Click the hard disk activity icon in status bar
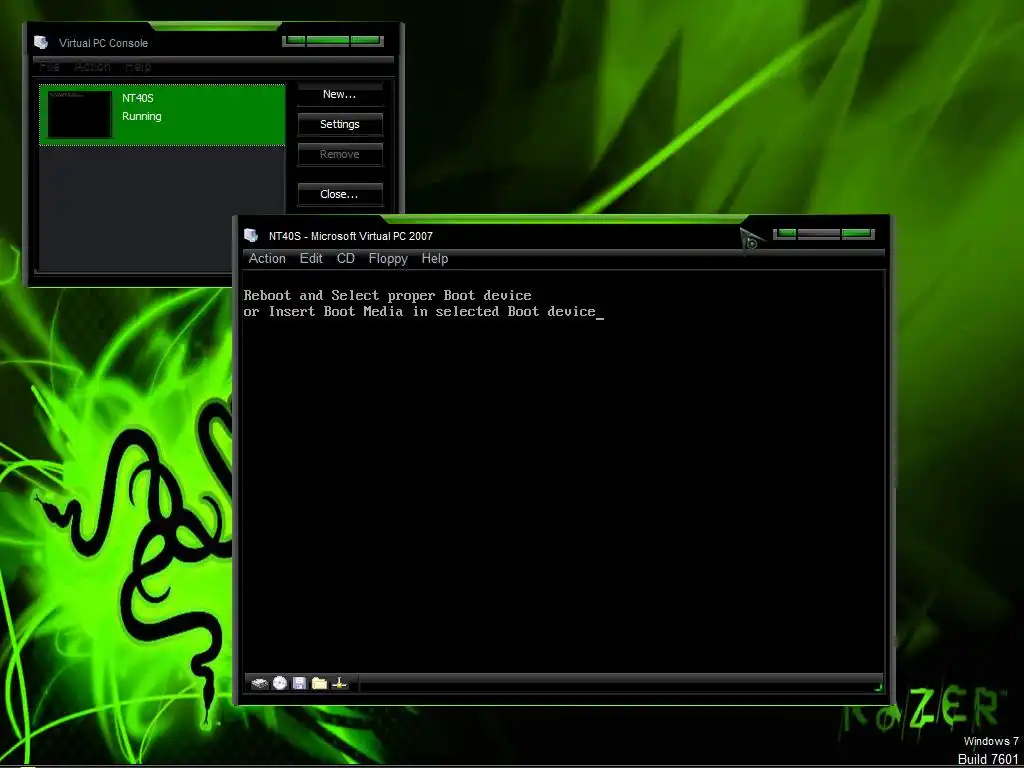This screenshot has width=1024, height=768. [259, 684]
